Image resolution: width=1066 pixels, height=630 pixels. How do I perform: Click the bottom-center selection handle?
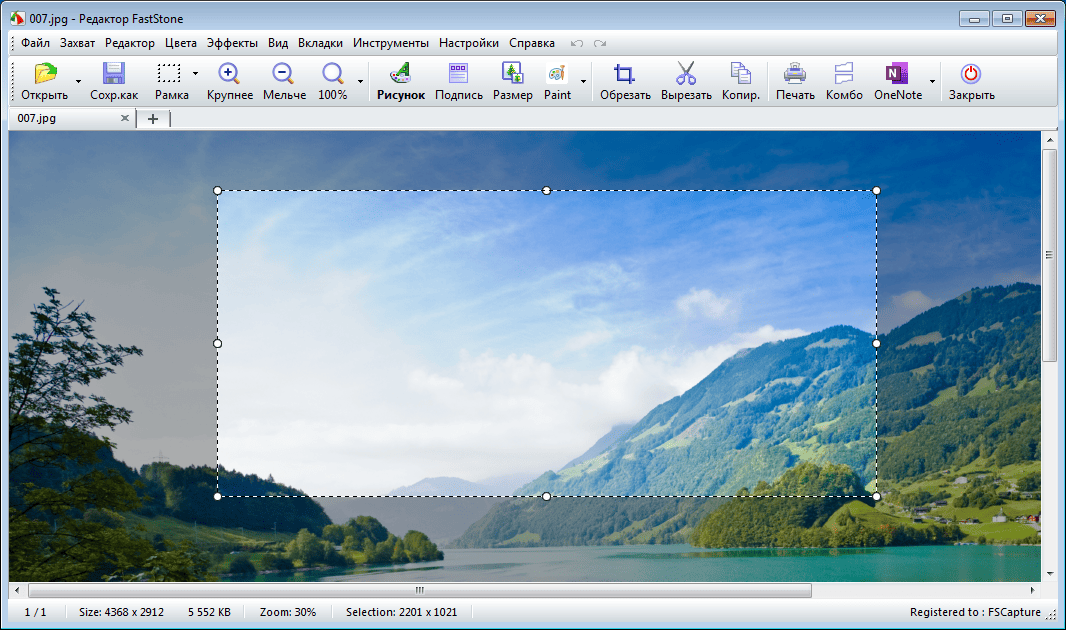(x=547, y=497)
